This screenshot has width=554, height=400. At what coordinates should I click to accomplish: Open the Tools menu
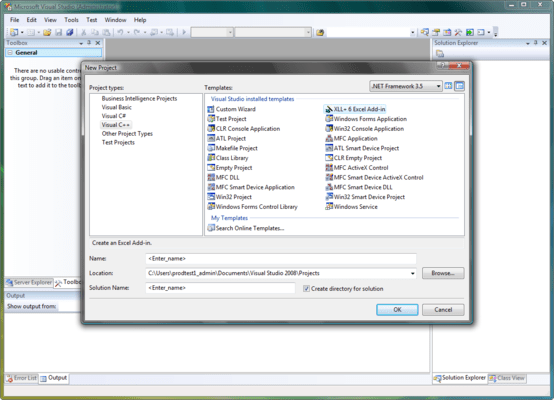click(x=71, y=20)
